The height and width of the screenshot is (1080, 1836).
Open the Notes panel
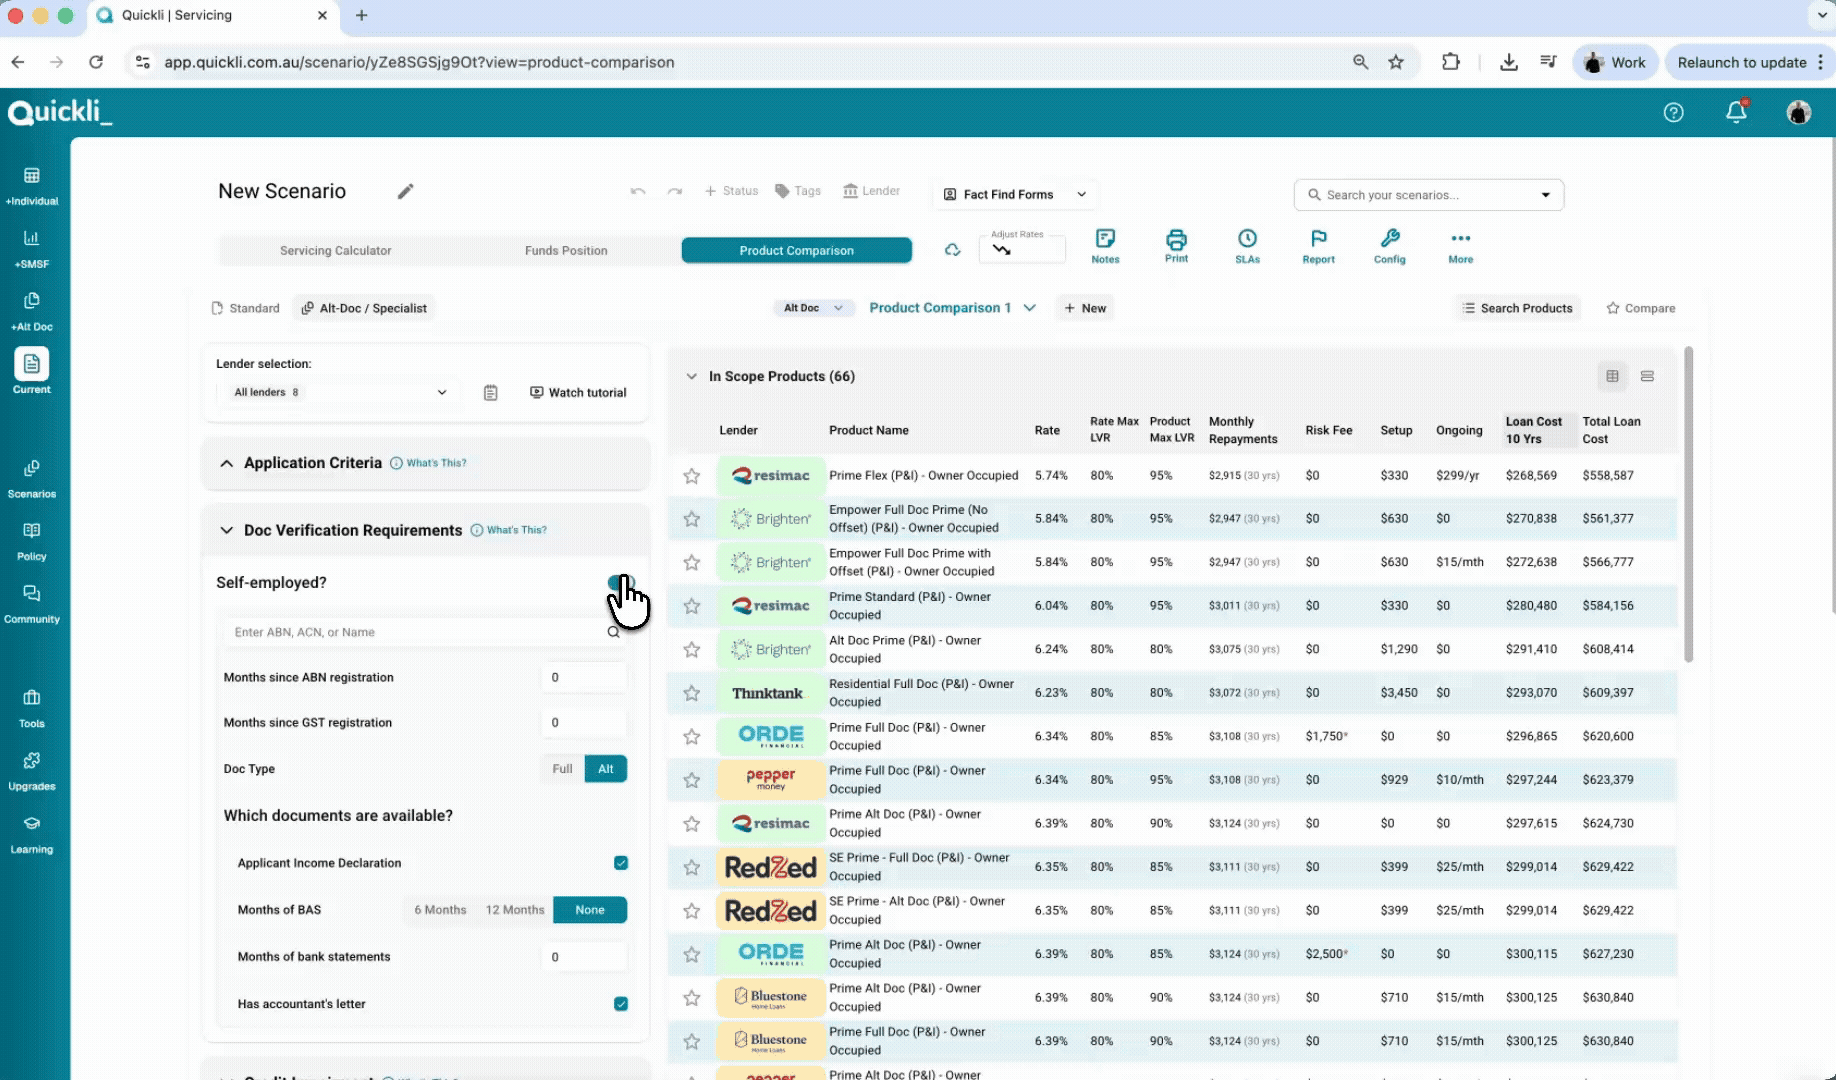1105,246
